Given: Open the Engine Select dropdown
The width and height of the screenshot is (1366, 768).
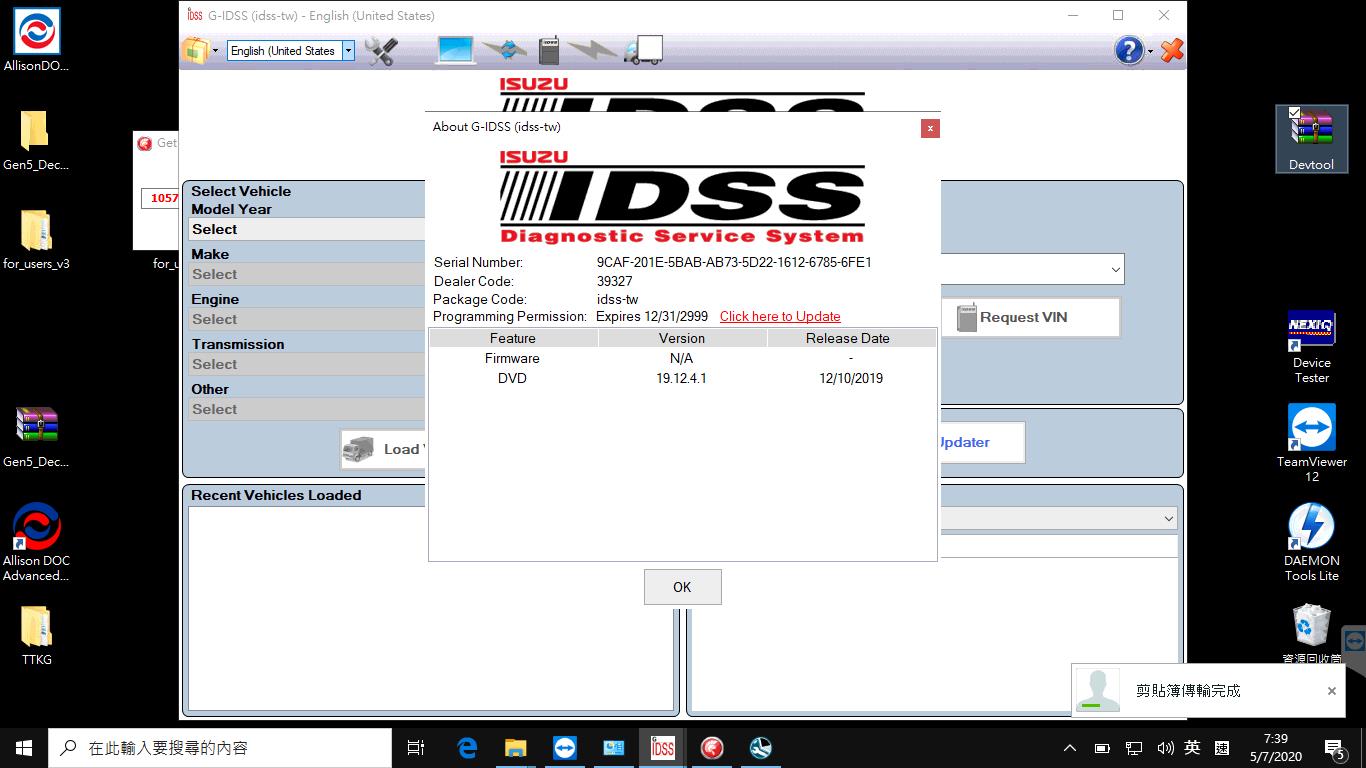Looking at the screenshot, I should click(308, 319).
